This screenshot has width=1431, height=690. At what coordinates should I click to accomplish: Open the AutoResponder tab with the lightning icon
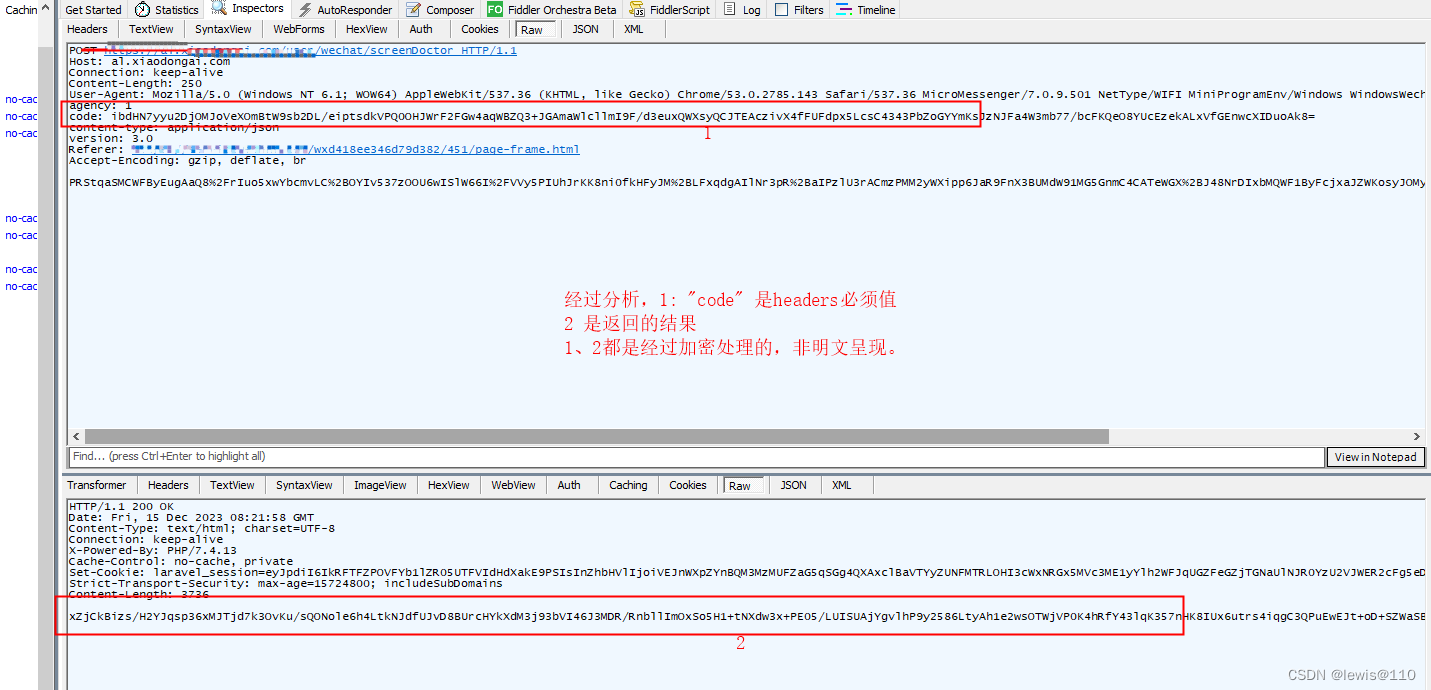[x=346, y=10]
